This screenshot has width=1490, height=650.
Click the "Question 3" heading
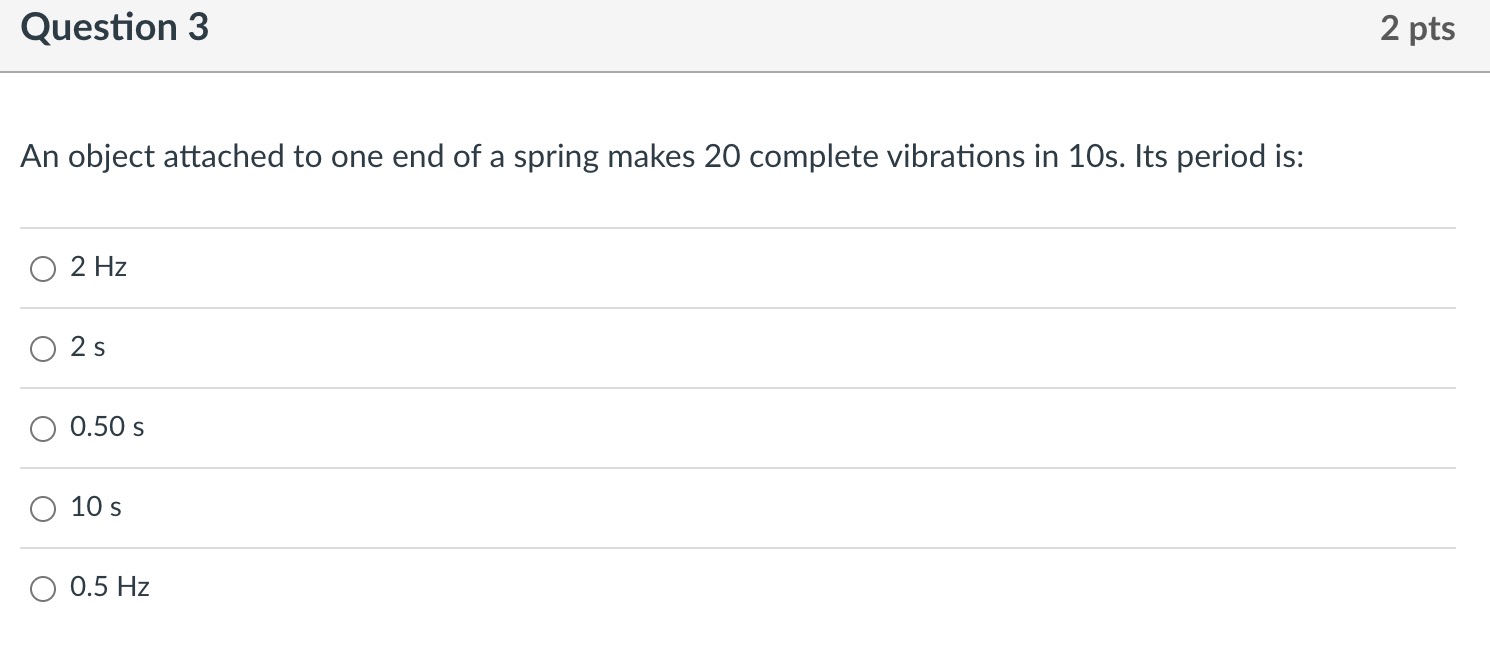114,27
